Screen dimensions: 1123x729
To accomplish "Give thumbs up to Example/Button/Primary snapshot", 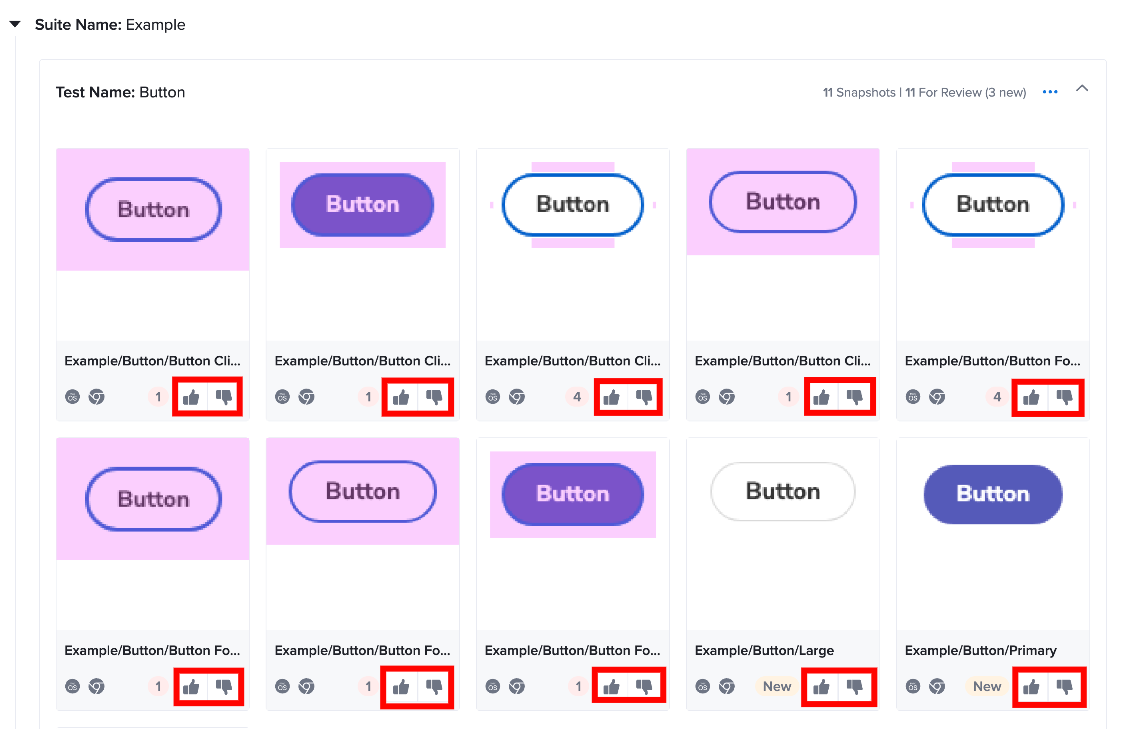I will click(1031, 687).
